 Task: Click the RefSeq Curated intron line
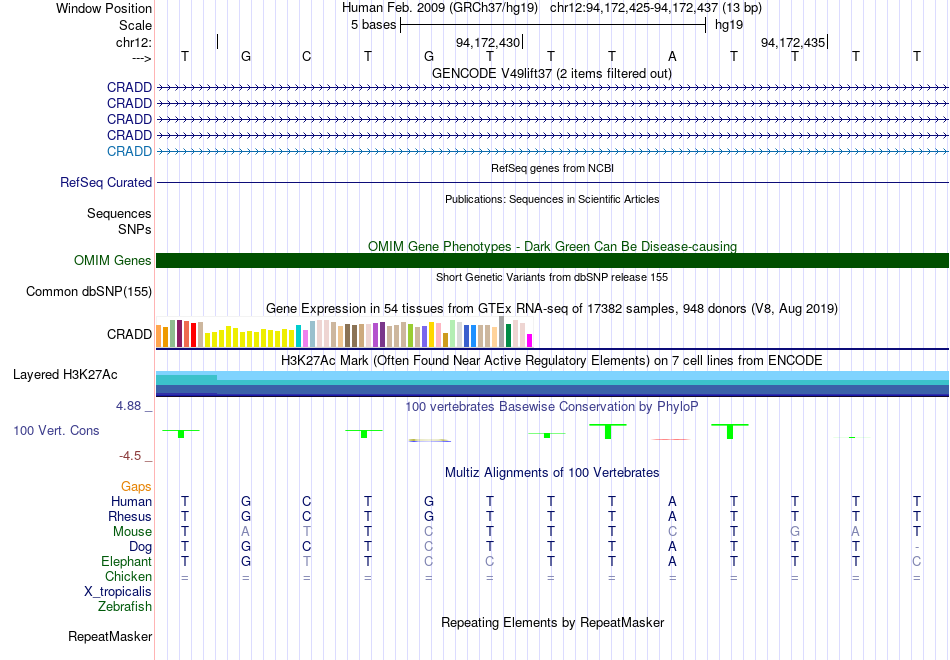(552, 182)
